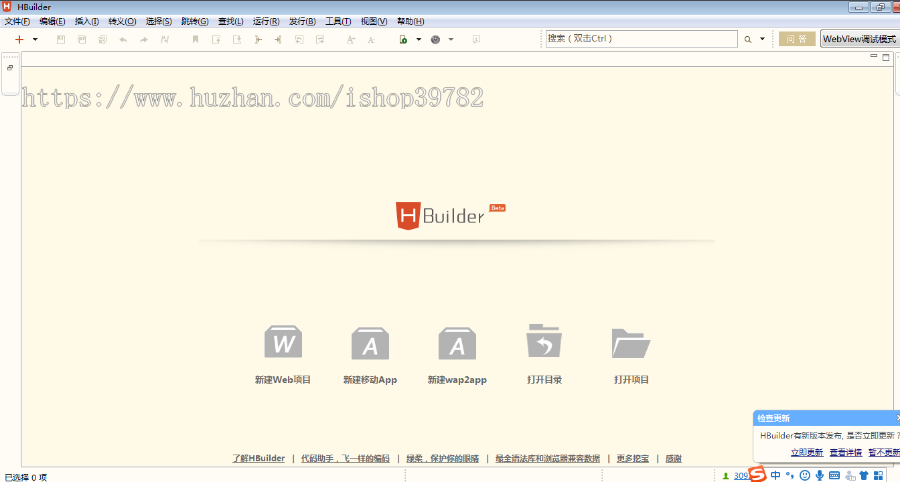Click the search input field
Viewport: 900px width, 482px height.
point(641,39)
